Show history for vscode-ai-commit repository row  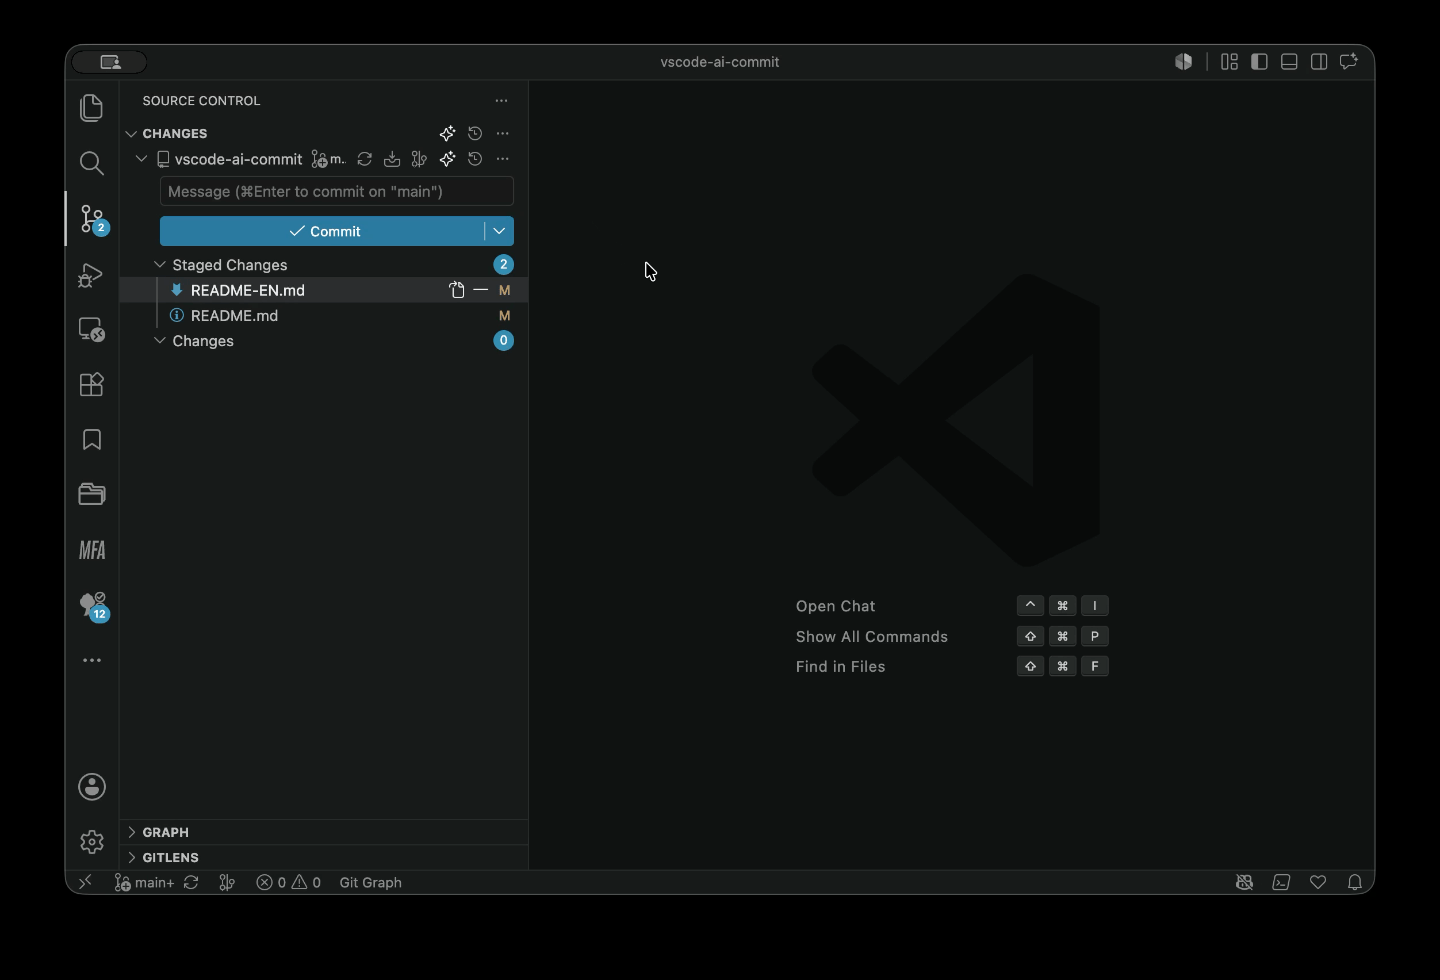475,159
